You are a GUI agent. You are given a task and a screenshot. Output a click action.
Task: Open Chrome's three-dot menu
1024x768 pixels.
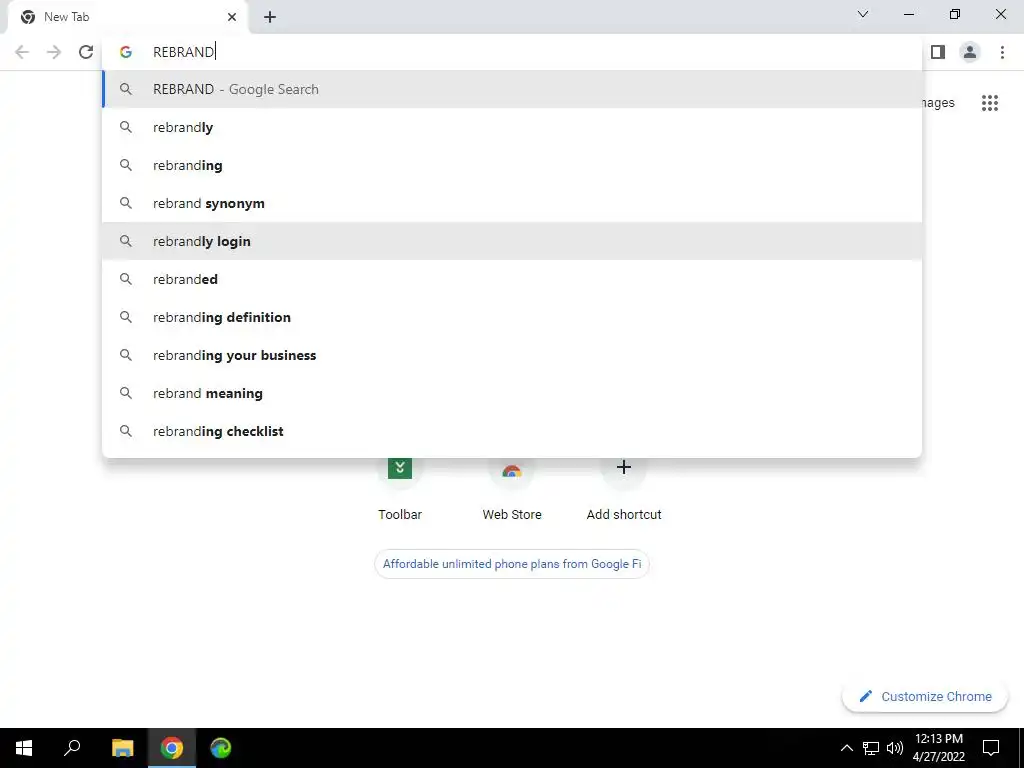pos(1002,52)
